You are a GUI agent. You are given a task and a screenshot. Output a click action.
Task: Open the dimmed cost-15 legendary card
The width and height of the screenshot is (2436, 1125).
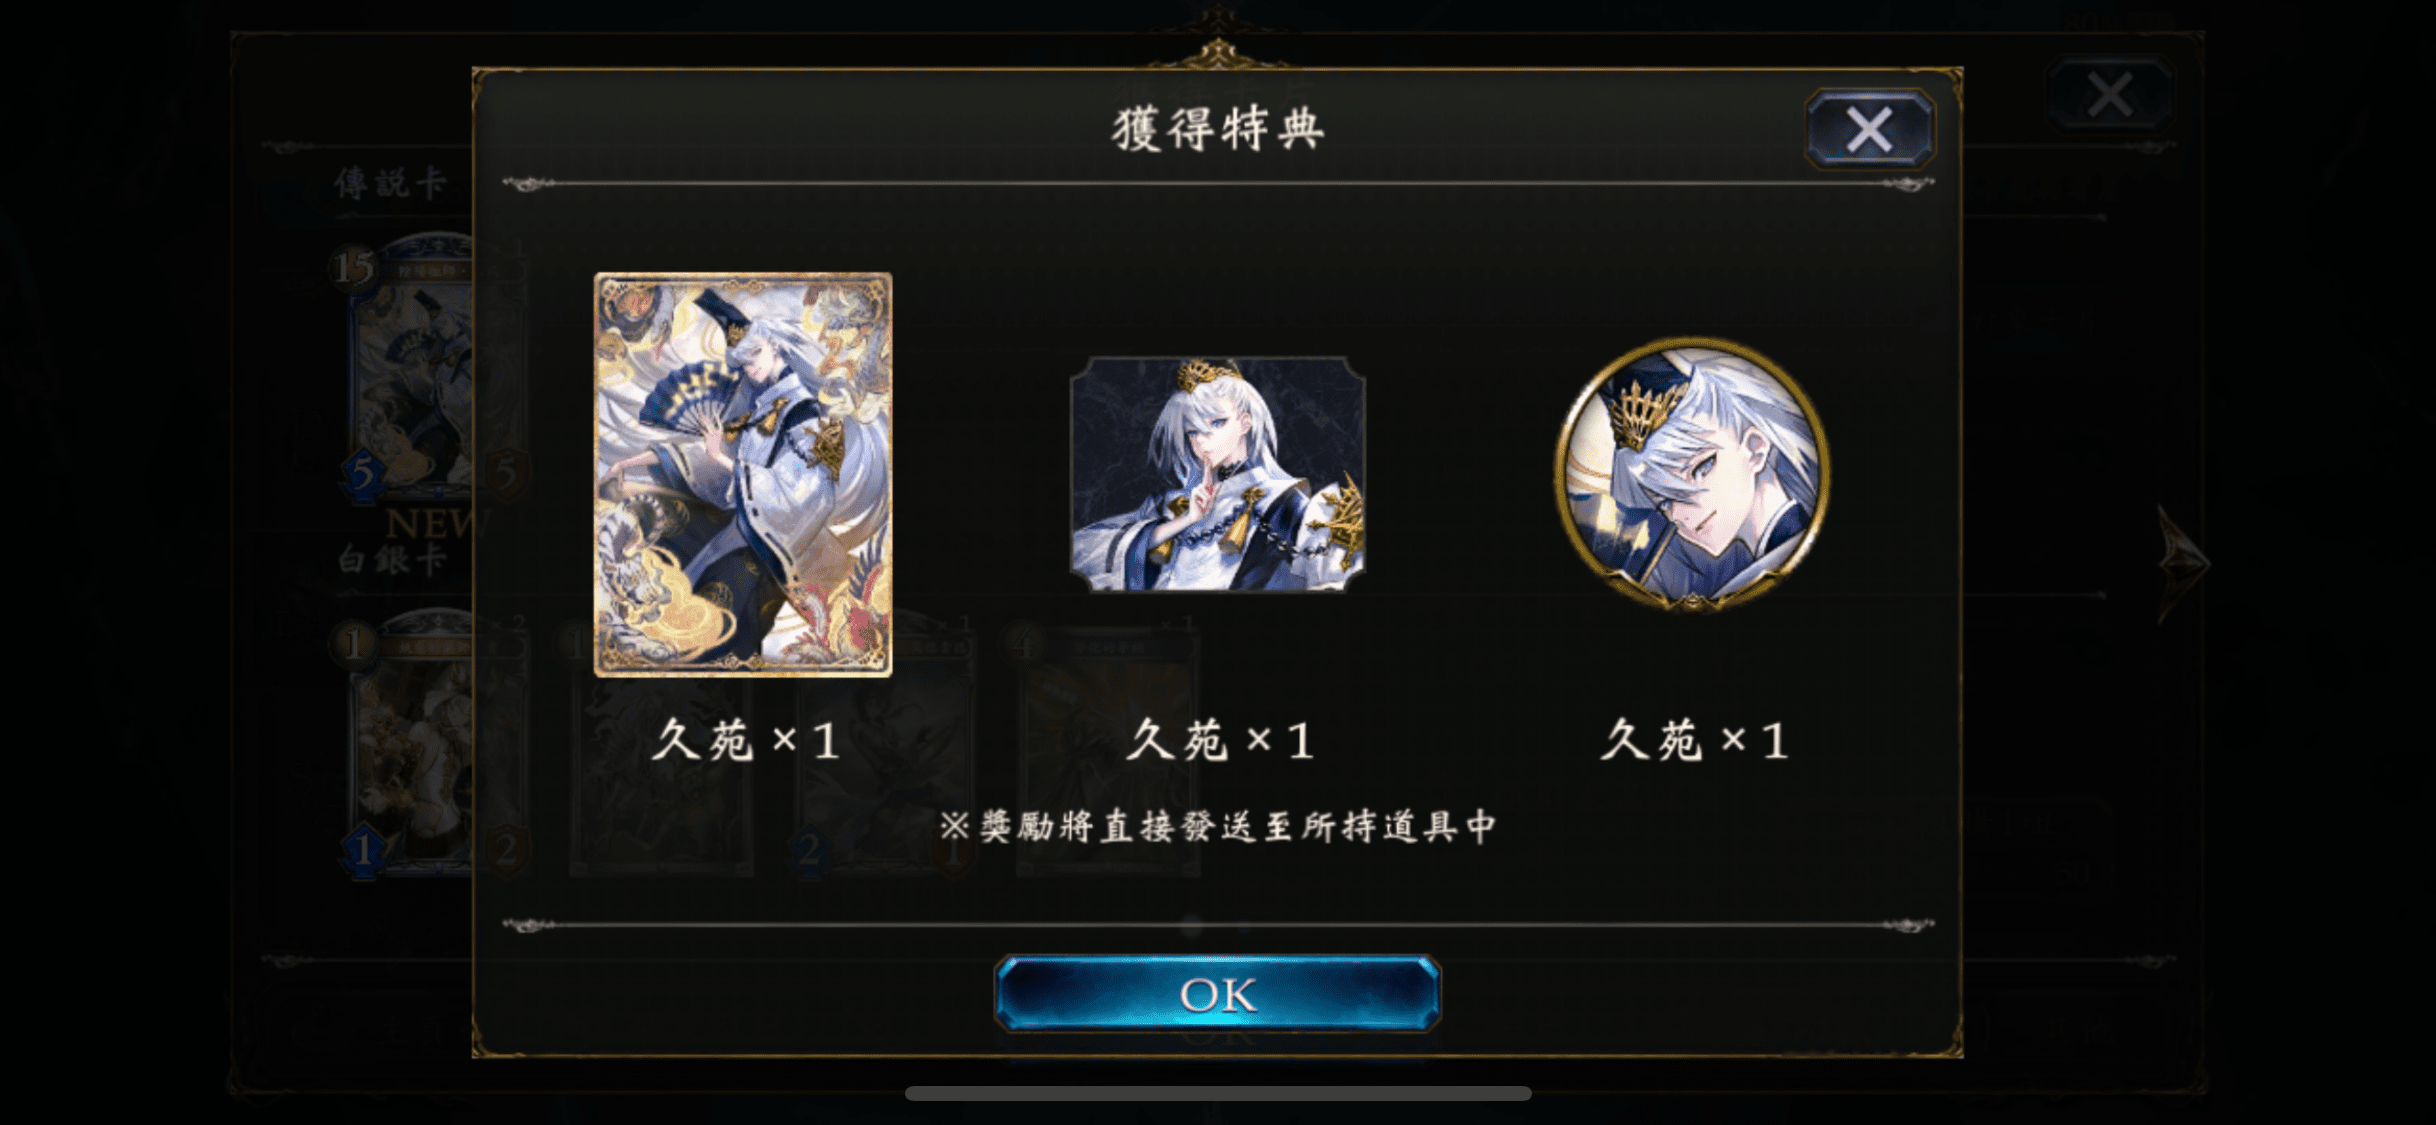pyautogui.click(x=410, y=370)
